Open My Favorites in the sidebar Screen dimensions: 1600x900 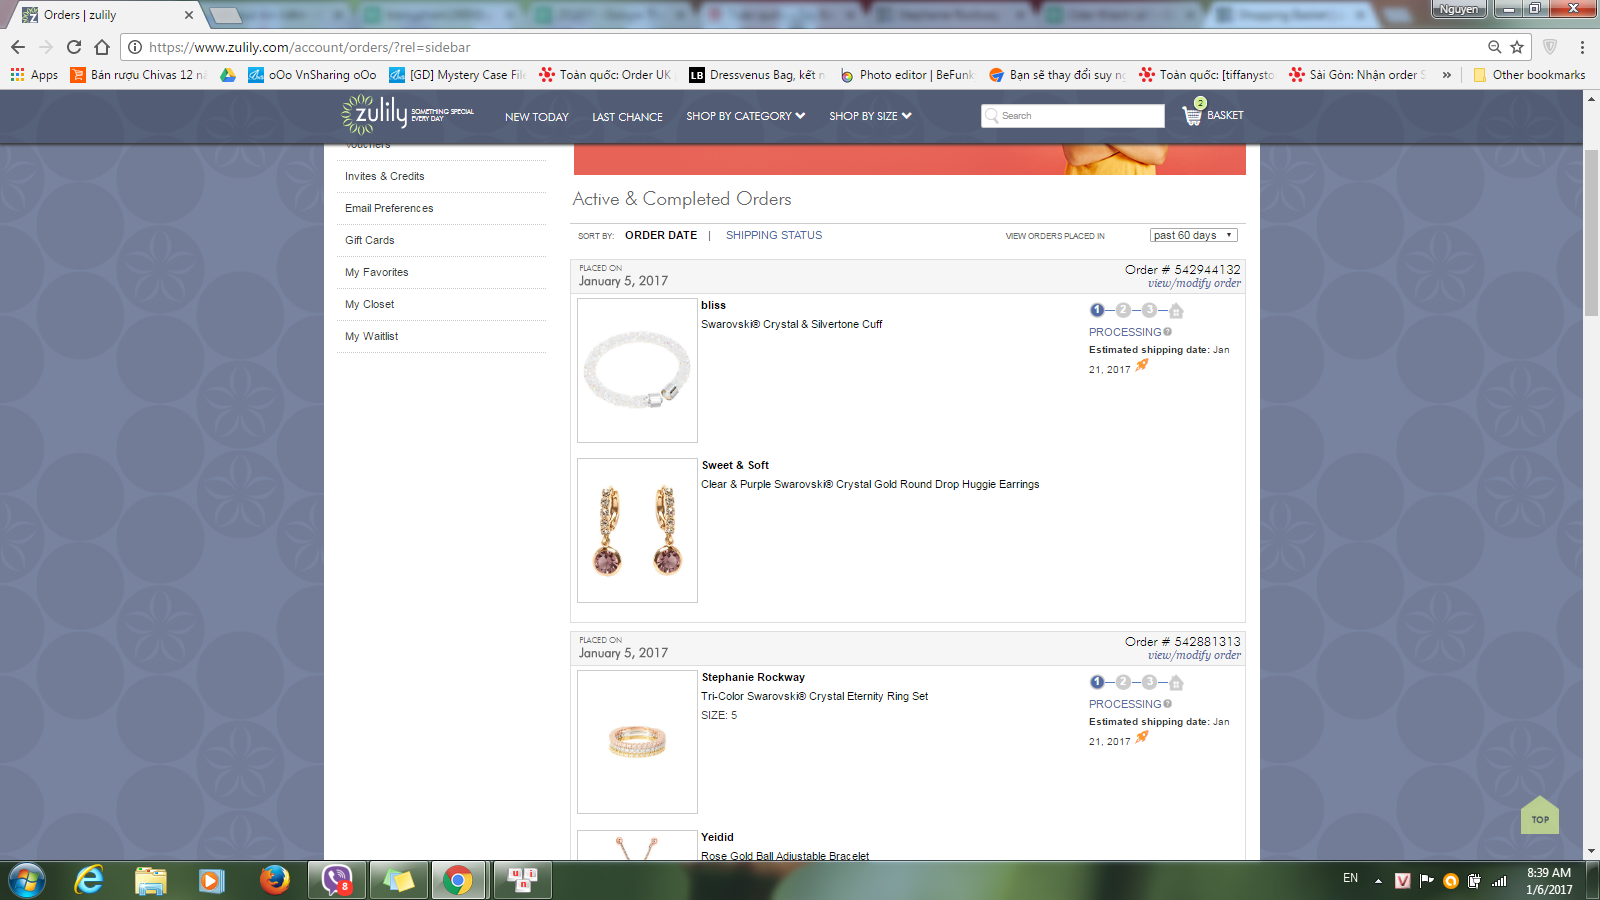377,272
